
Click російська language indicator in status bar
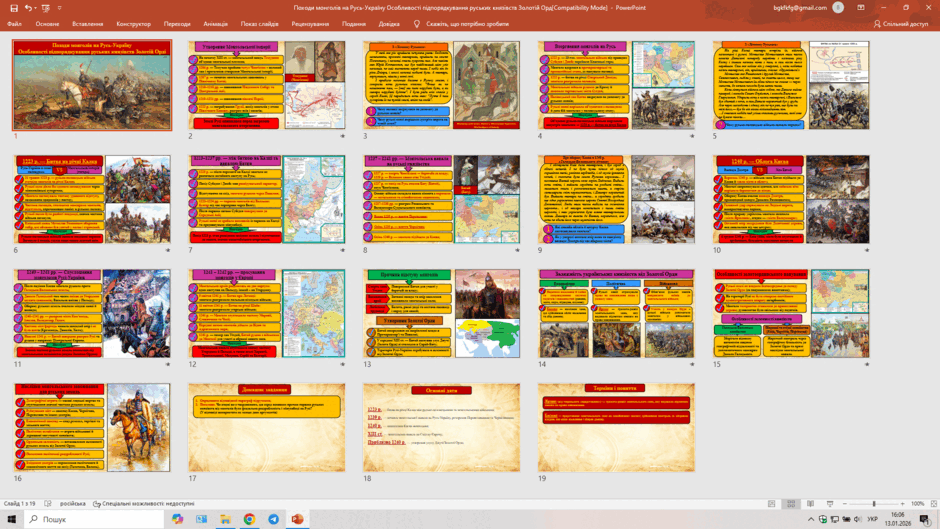[73, 504]
